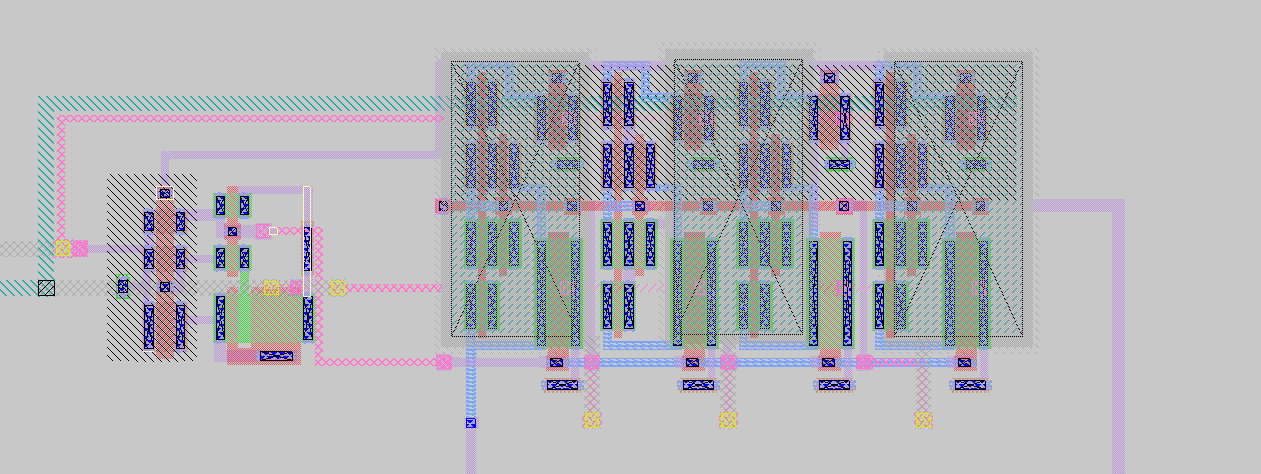Click the green-outlined contact left of hatched cell
Screen dimensions: 1261x474
tap(123, 286)
